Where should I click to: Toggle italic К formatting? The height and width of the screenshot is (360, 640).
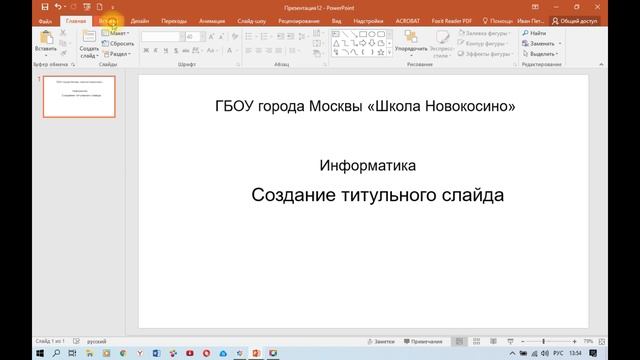[x=156, y=51]
